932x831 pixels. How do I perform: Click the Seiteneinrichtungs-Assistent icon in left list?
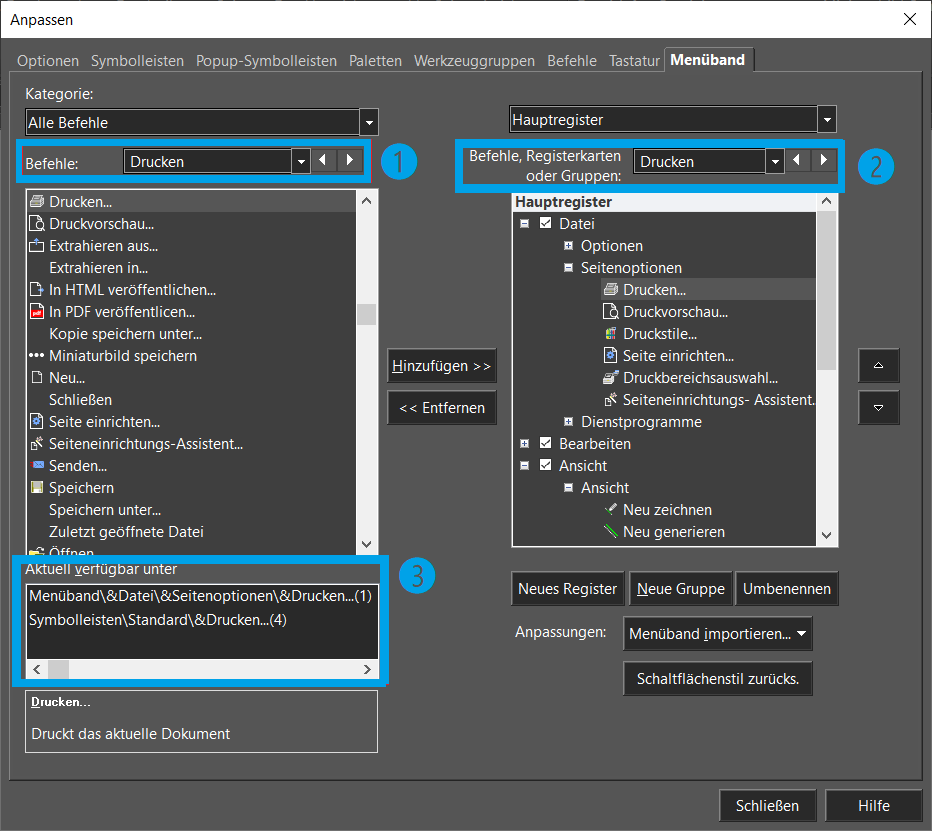click(x=37, y=443)
